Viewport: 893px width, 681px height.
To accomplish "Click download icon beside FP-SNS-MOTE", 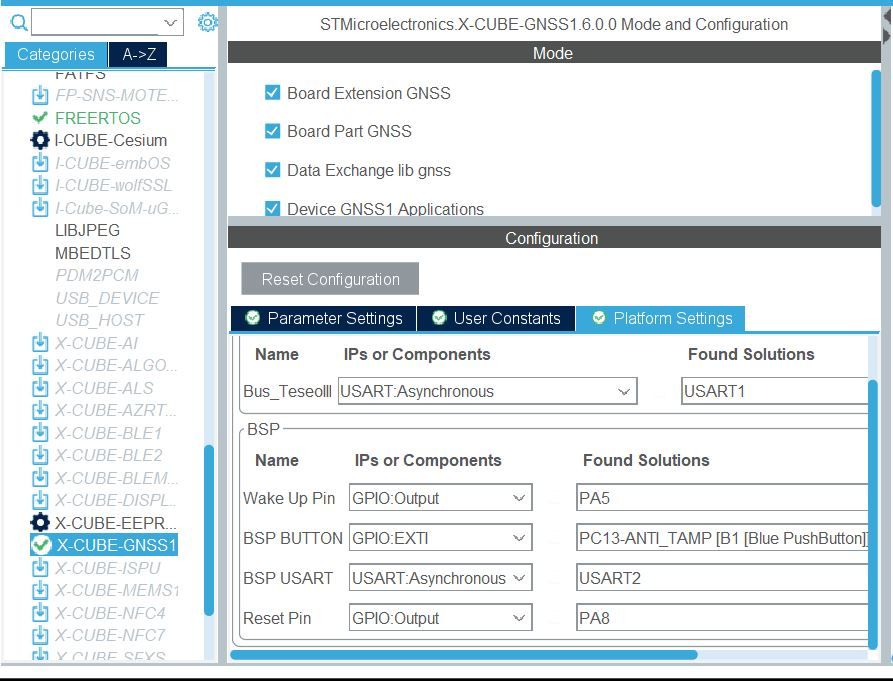I will tap(40, 95).
